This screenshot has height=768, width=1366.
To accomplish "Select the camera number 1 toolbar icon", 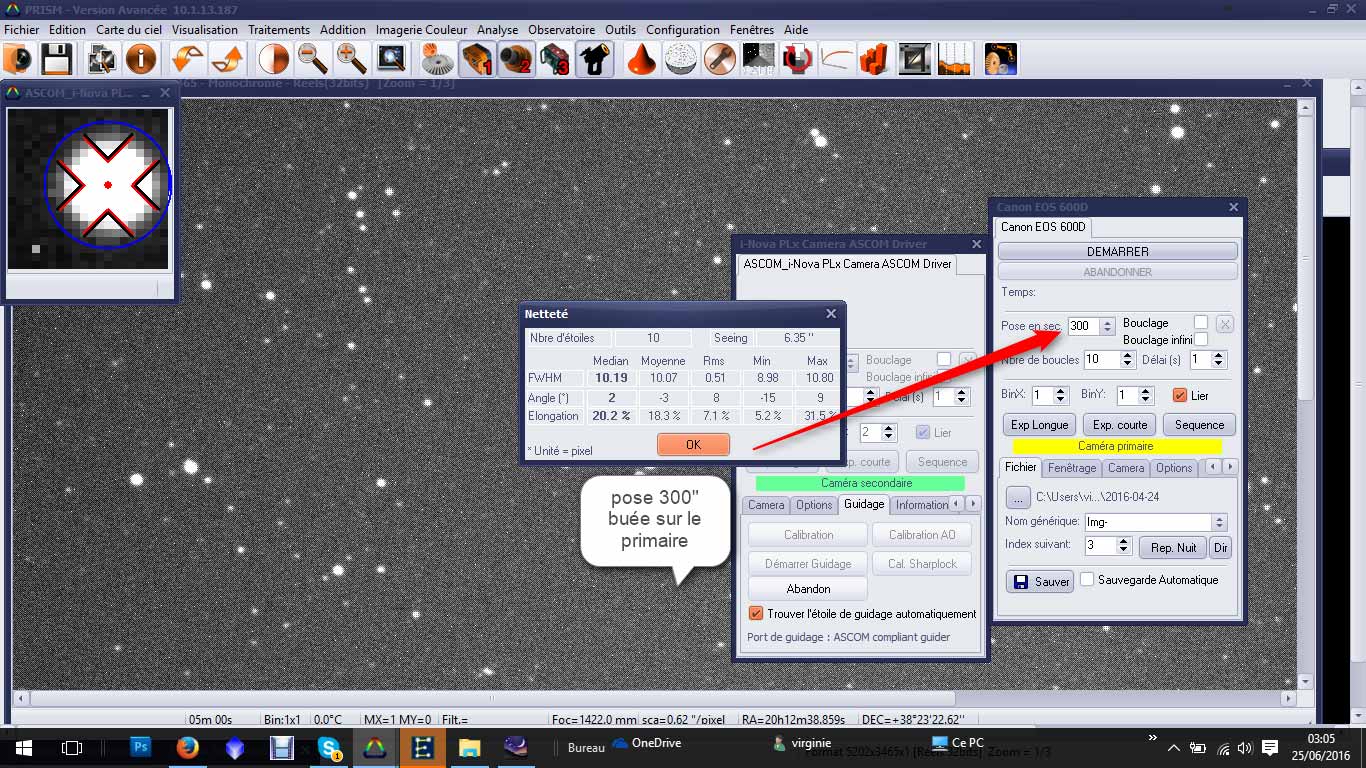I will click(479, 60).
